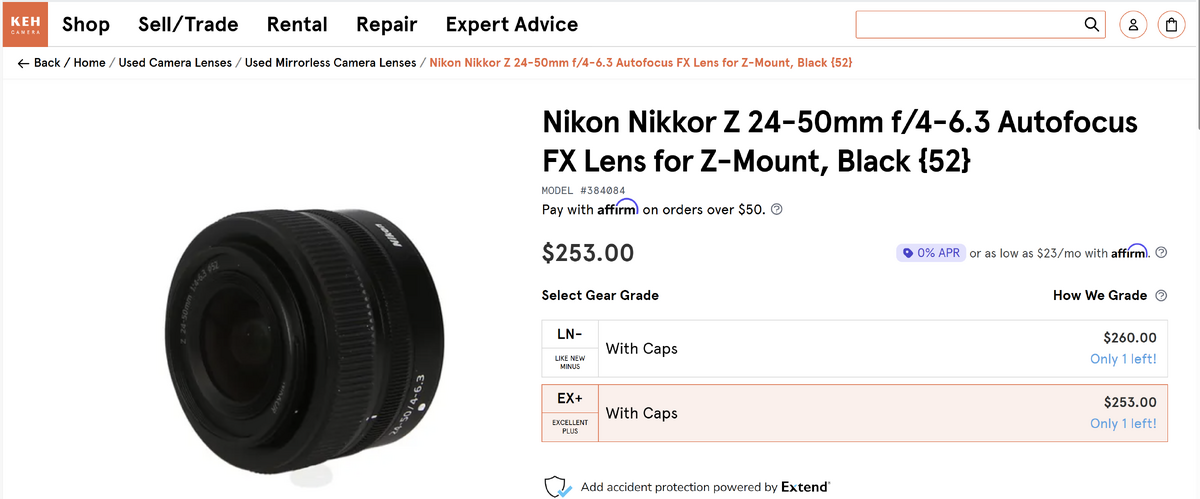Screen dimensions: 1200x499
Task: Open the user account icon
Action: 1134,24
